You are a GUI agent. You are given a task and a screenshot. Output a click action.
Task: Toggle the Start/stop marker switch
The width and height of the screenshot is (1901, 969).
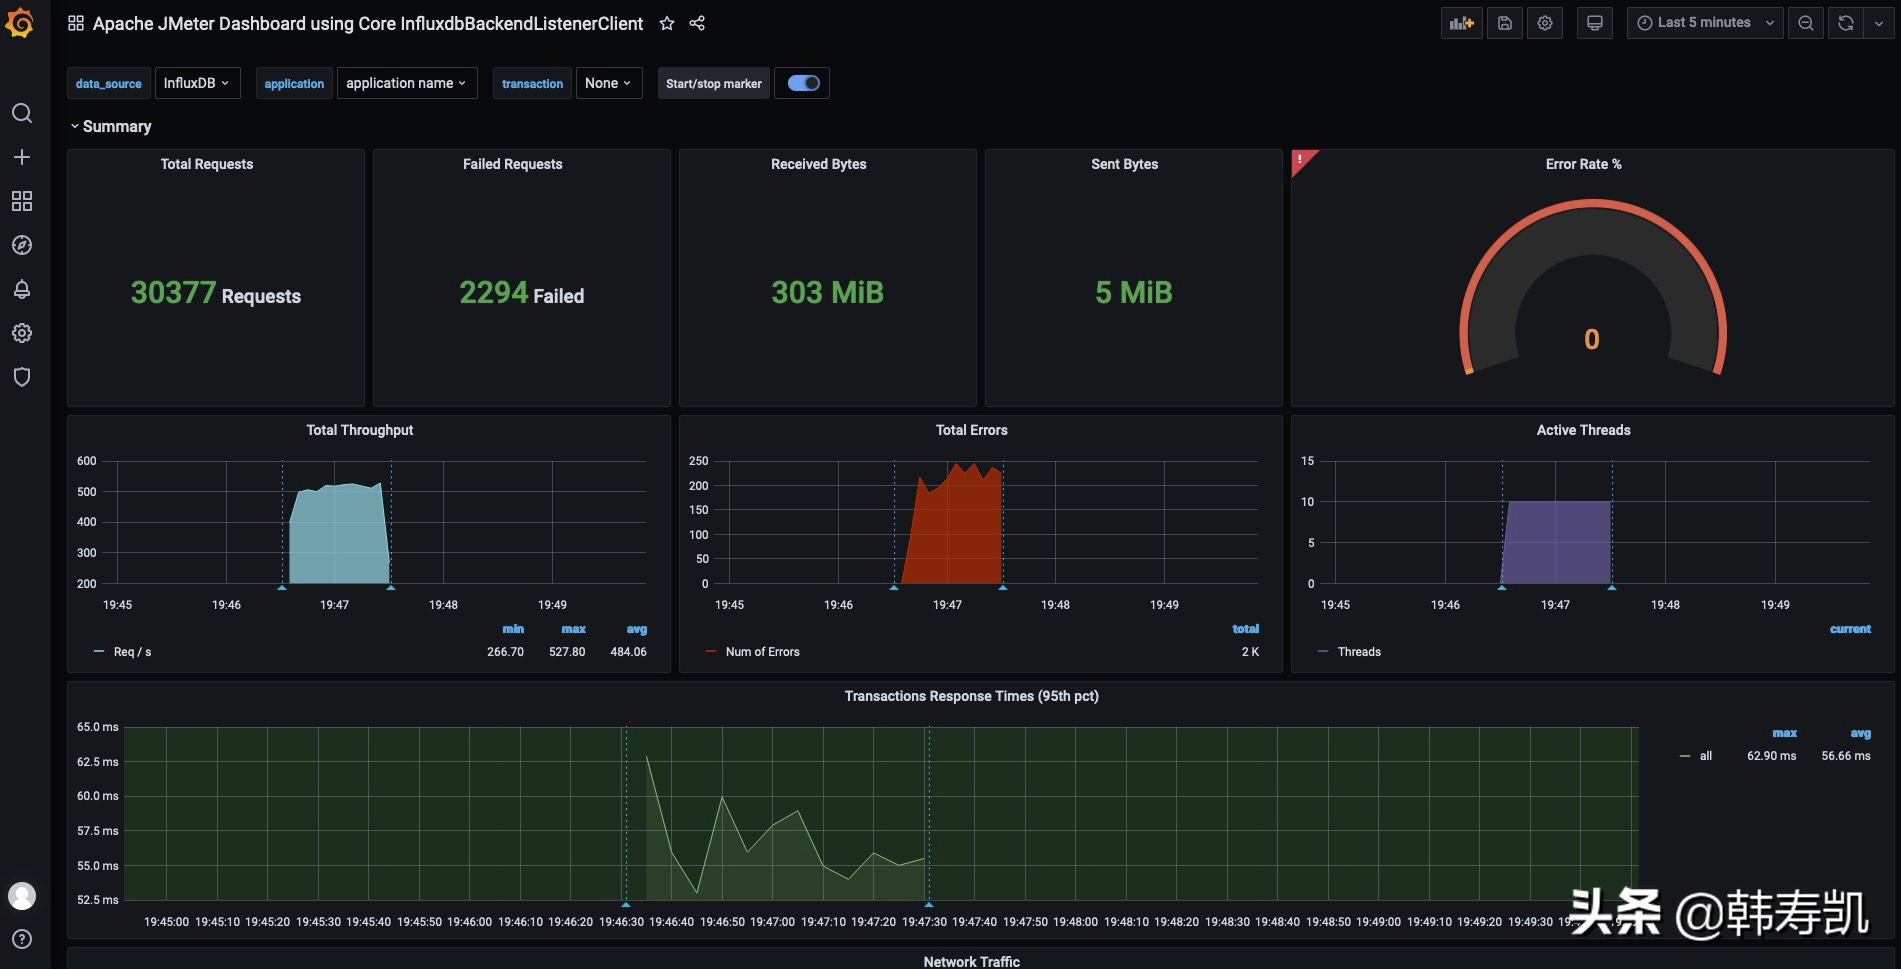tap(802, 83)
